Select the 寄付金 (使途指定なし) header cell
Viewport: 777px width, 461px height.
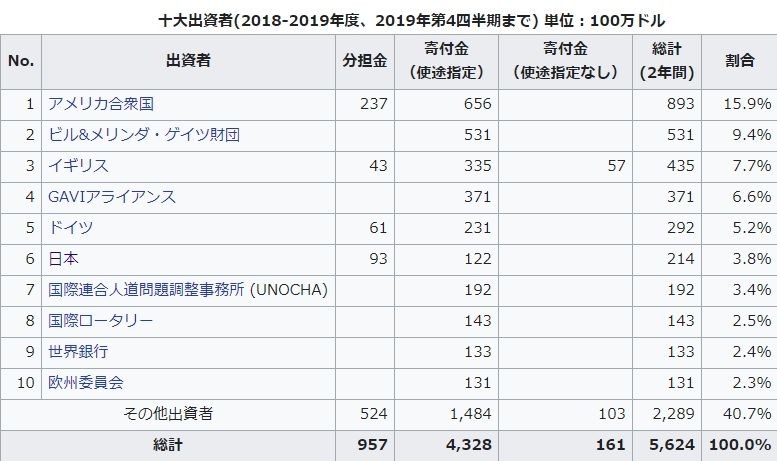[x=564, y=61]
